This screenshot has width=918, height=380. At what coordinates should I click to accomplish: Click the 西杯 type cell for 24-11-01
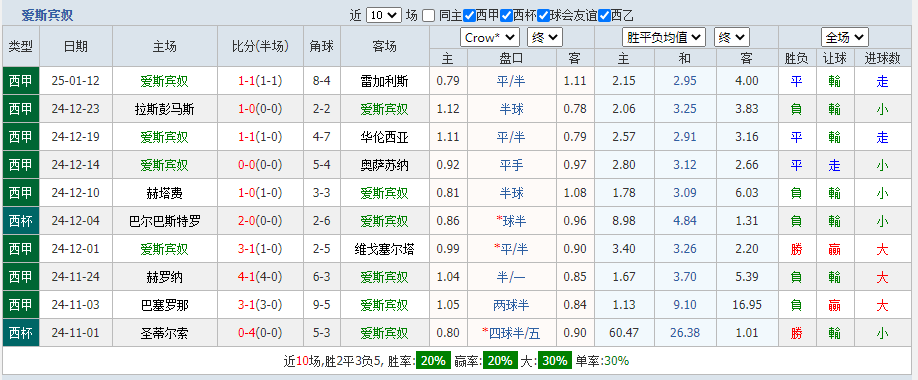coord(21,333)
